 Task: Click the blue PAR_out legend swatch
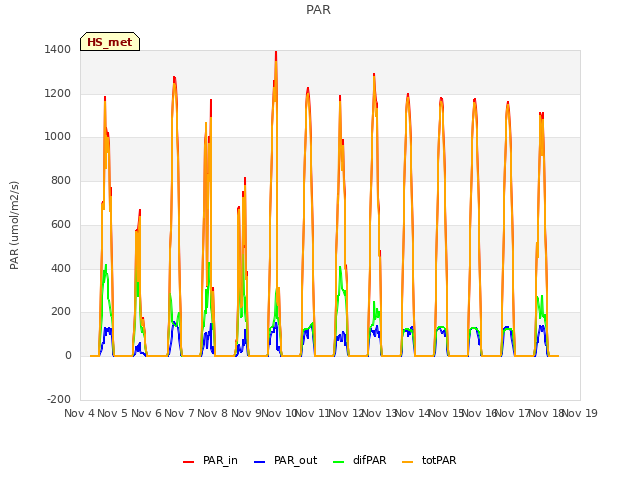[260, 462]
